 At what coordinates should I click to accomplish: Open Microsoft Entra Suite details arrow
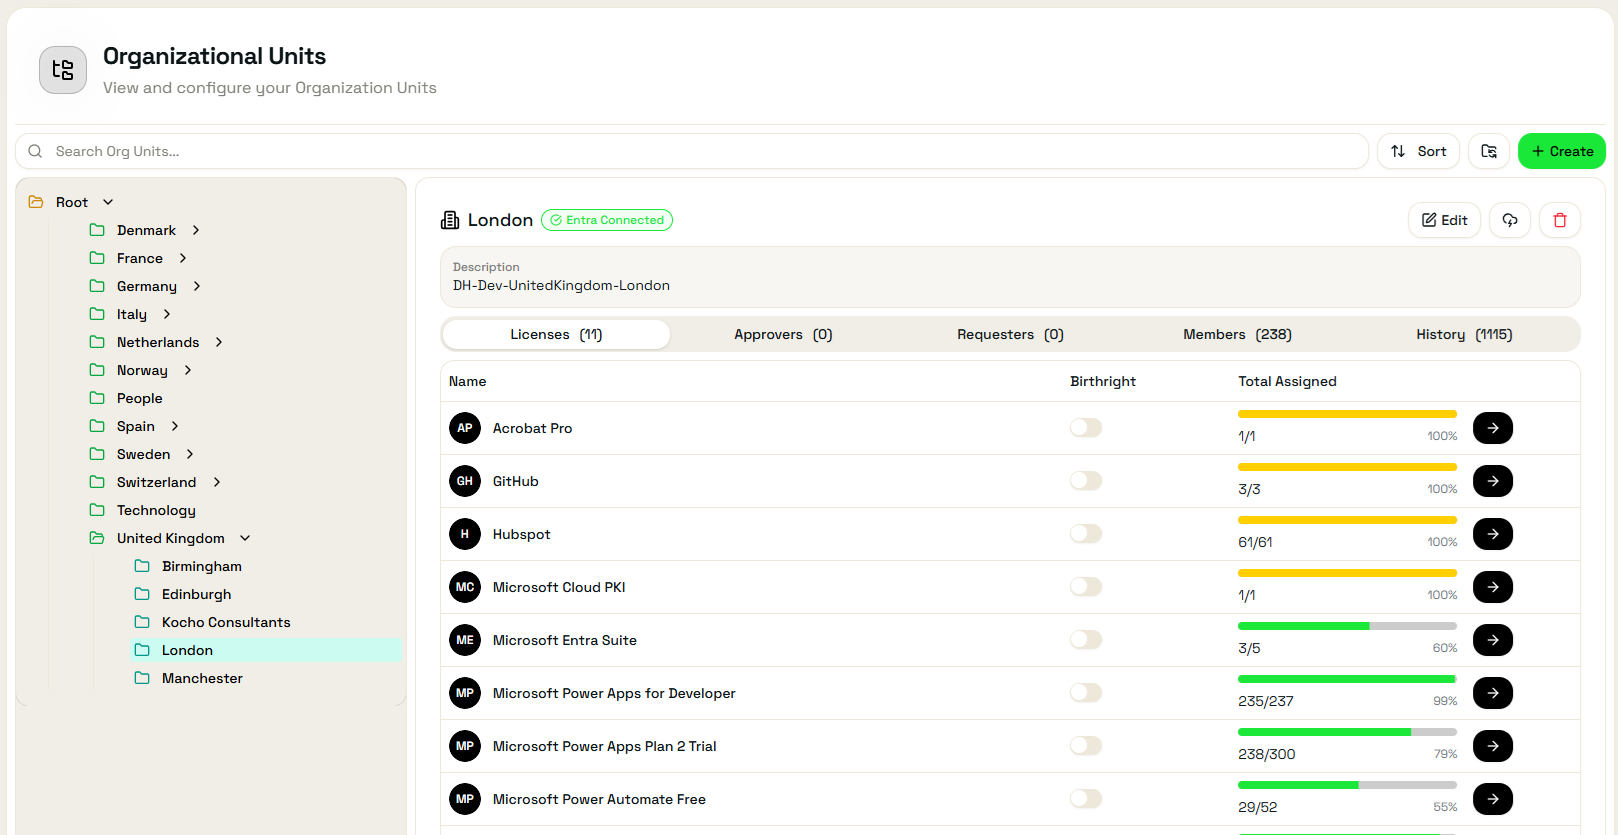pyautogui.click(x=1493, y=640)
